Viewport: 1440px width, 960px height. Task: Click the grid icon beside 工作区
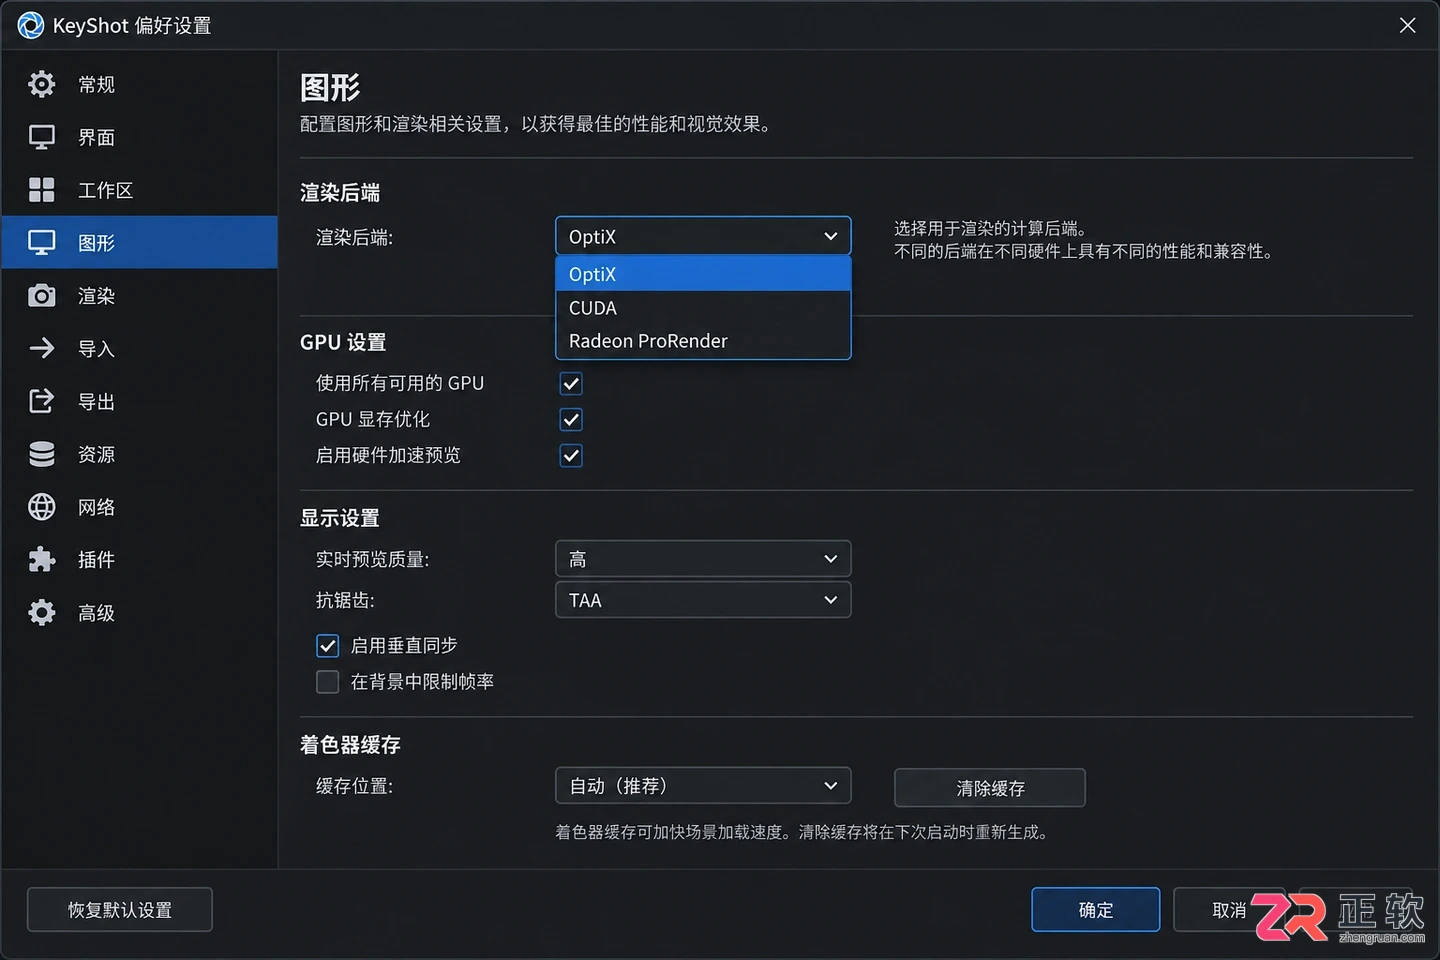click(42, 190)
